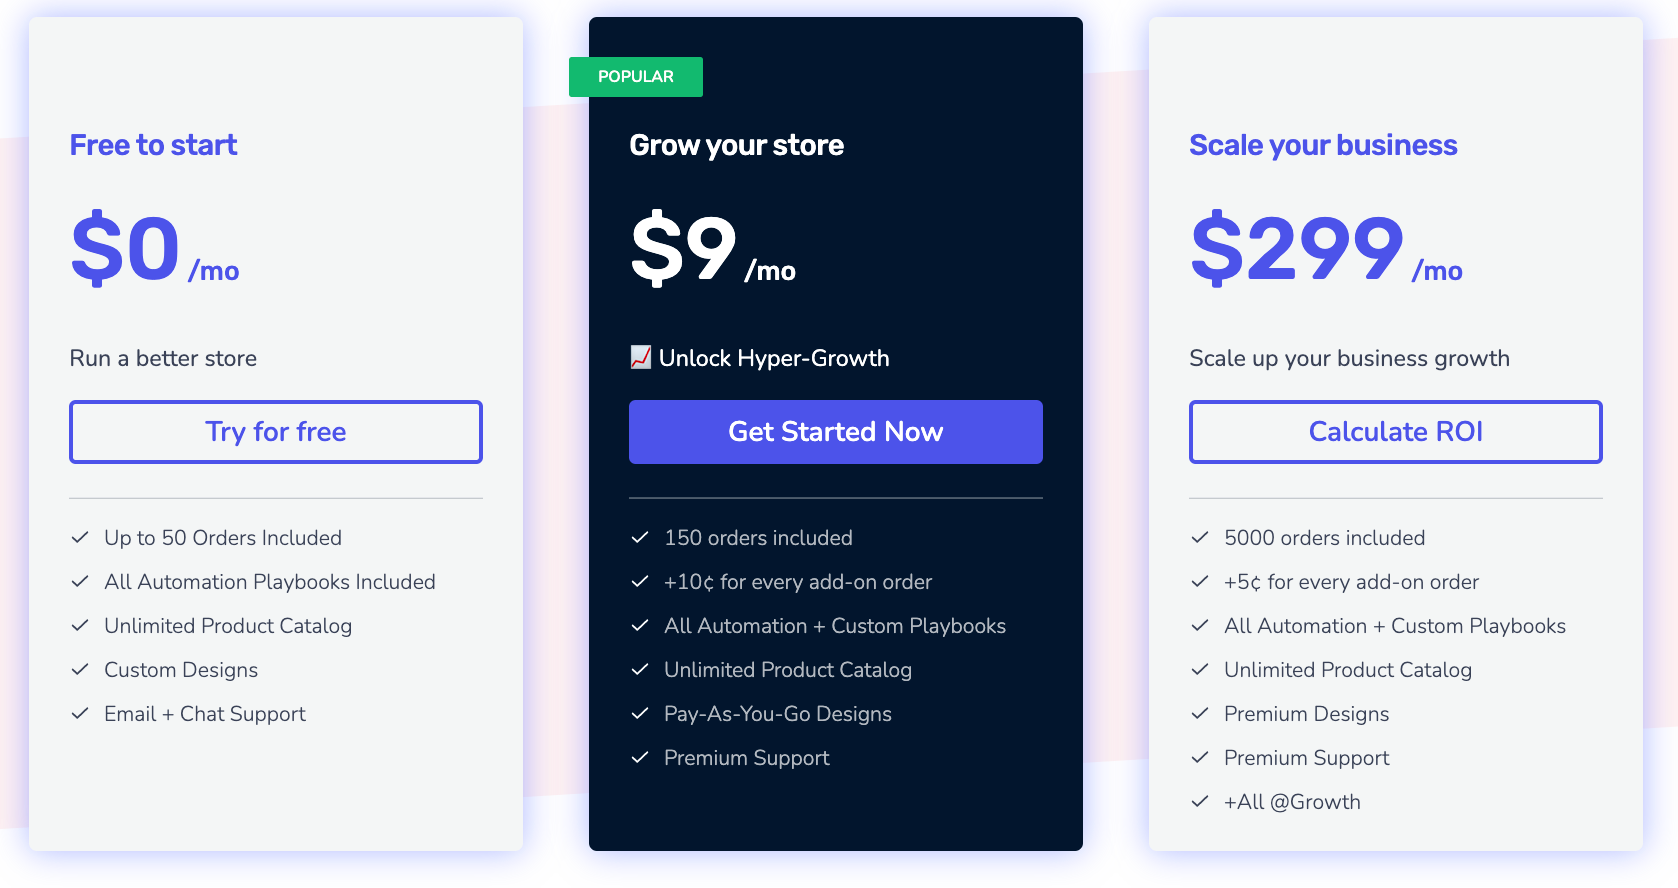Image resolution: width=1678 pixels, height=888 pixels.
Task: Select the Grow your store heading
Action: [x=736, y=145]
